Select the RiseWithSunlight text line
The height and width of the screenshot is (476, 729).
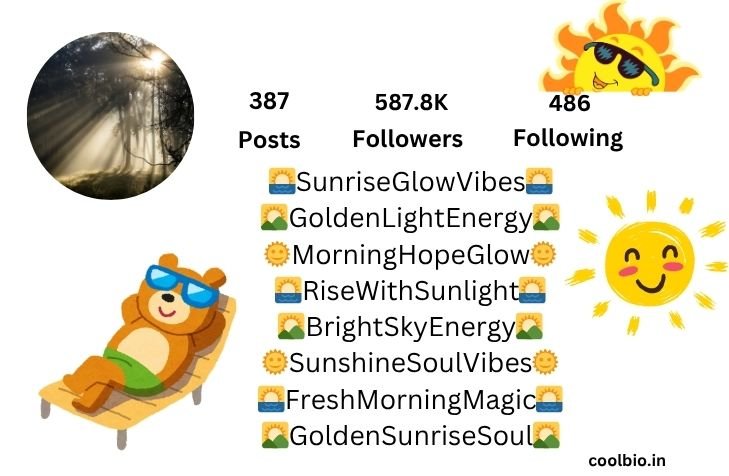click(x=411, y=291)
